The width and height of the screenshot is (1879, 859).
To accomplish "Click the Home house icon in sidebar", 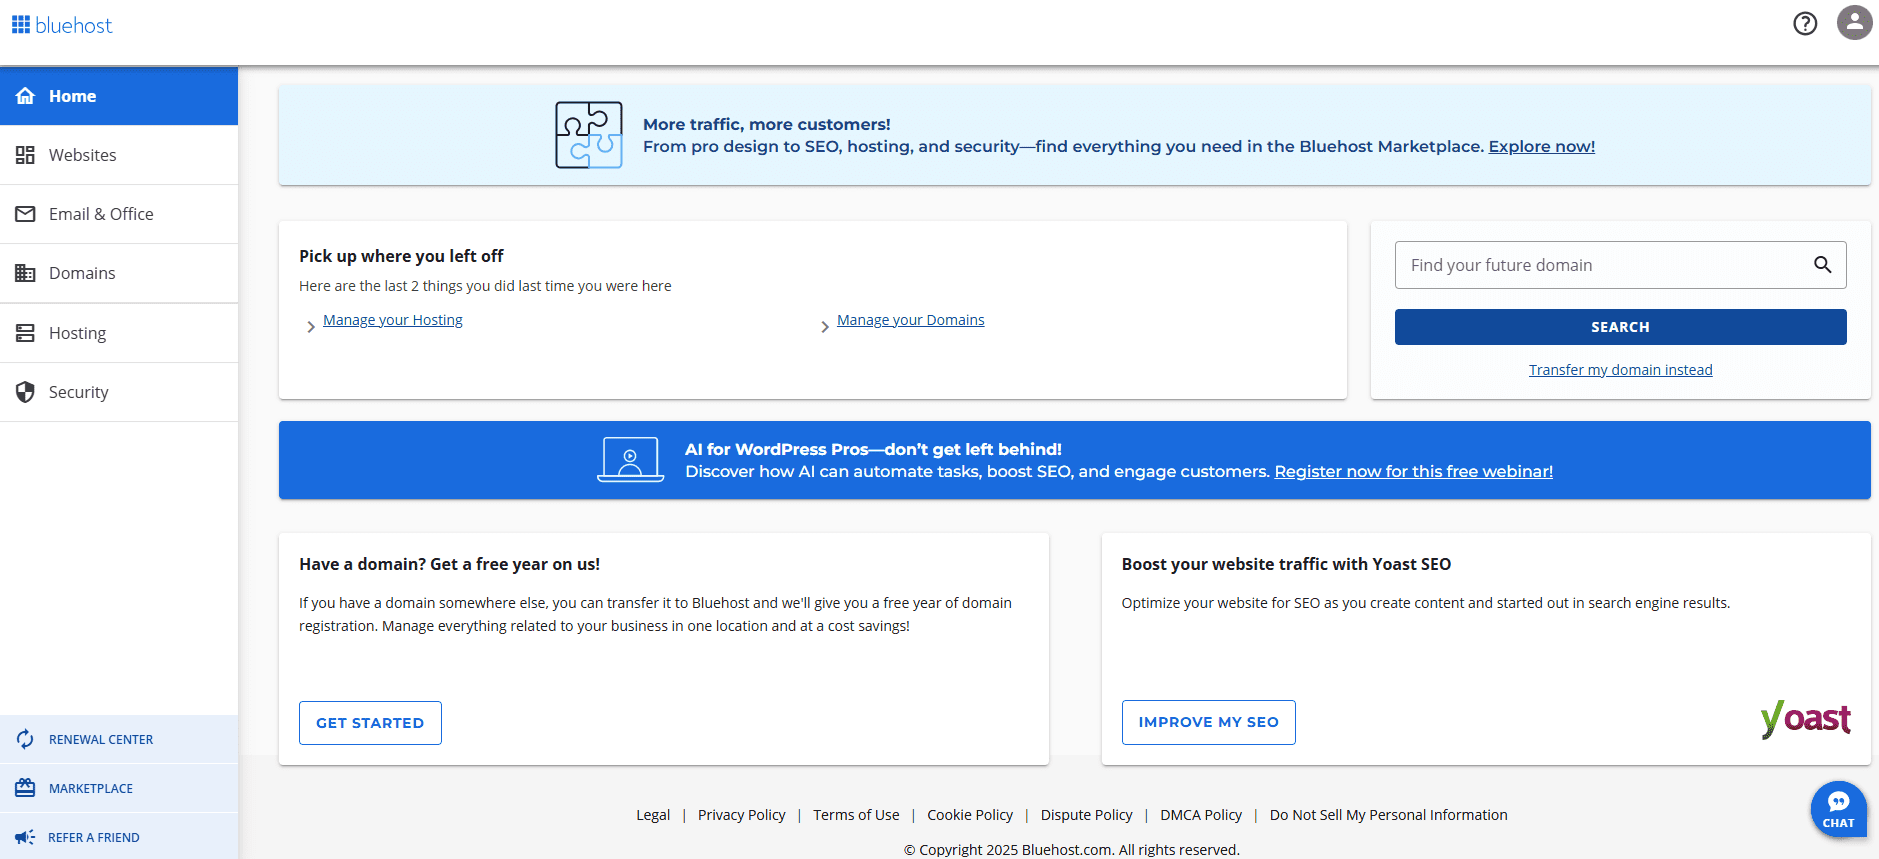I will [x=26, y=96].
